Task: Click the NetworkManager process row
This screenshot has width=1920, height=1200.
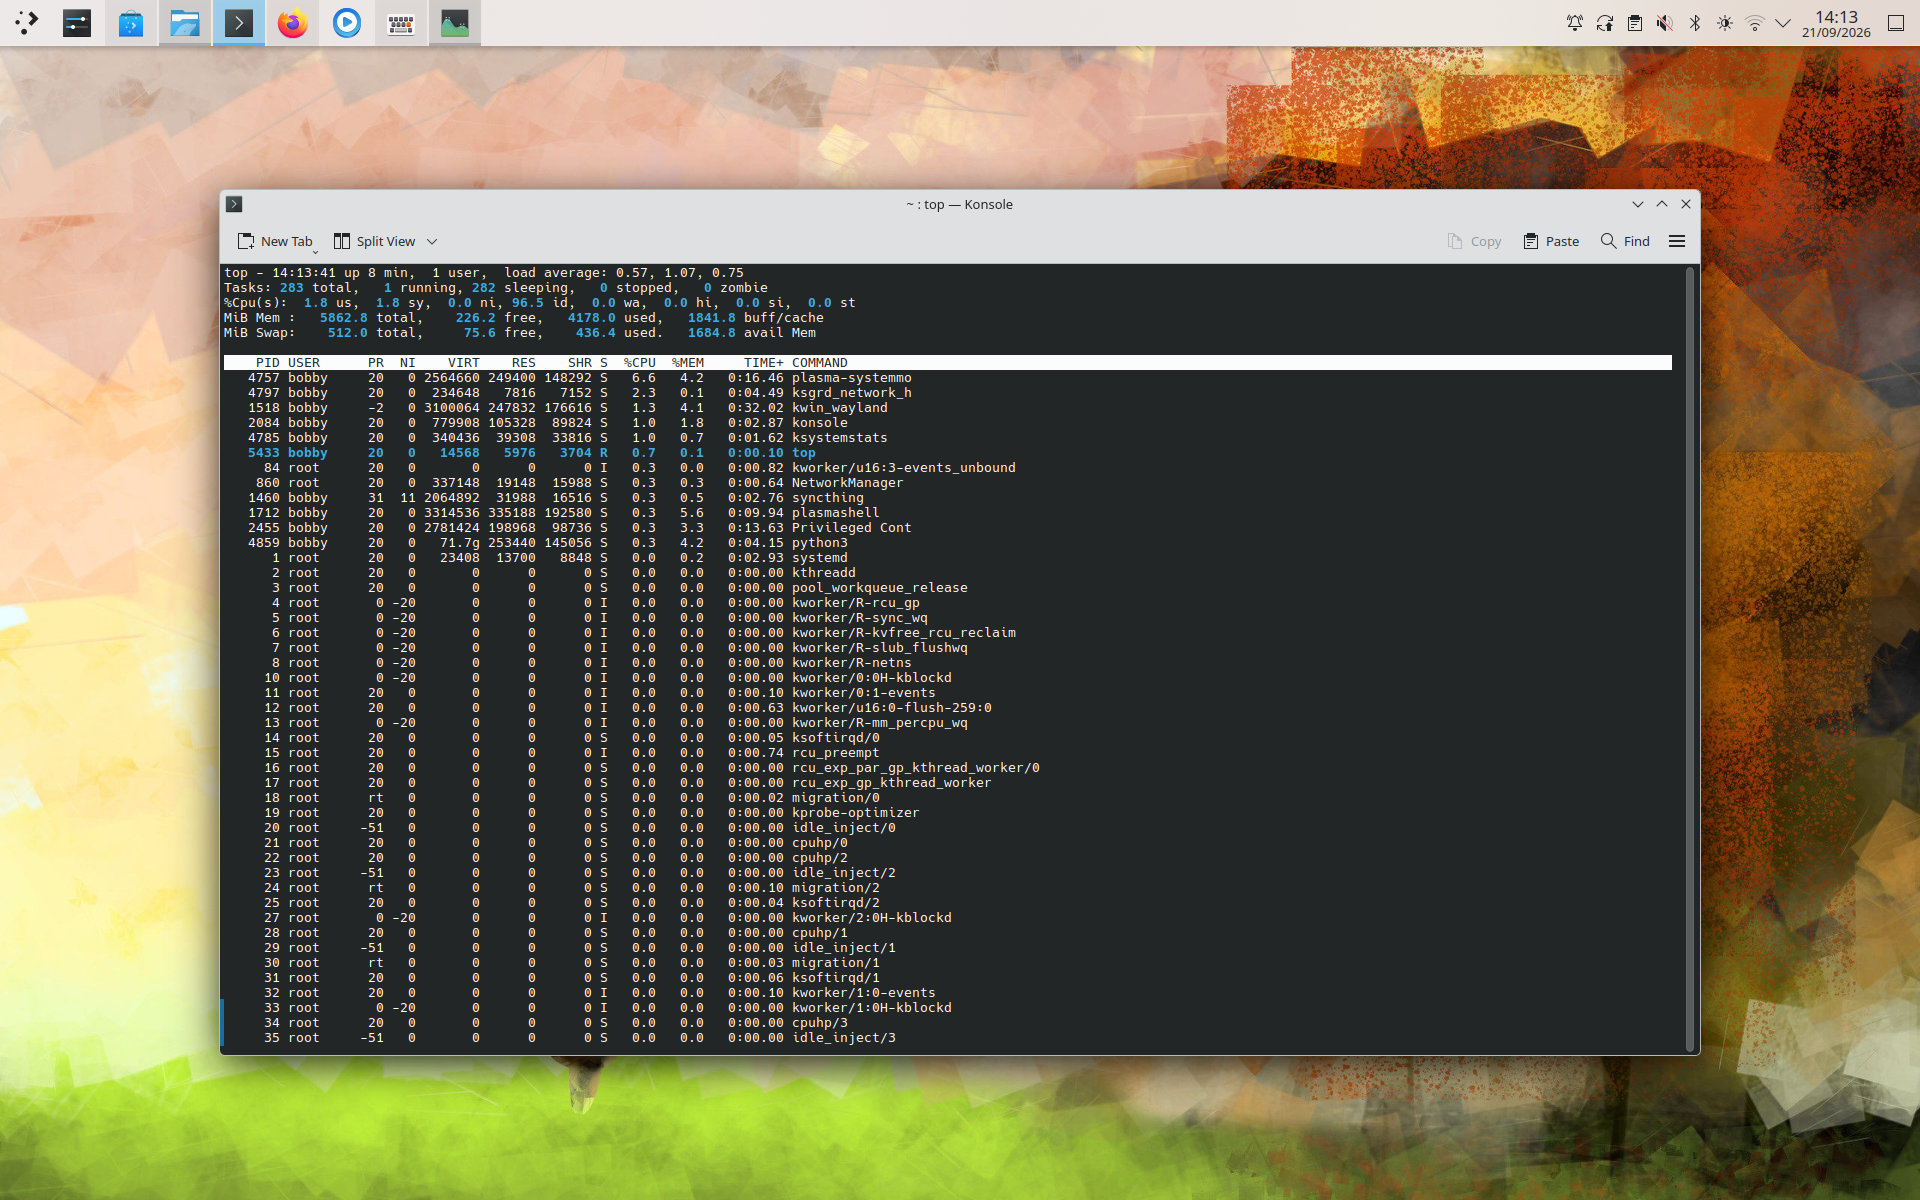Action: [x=948, y=483]
